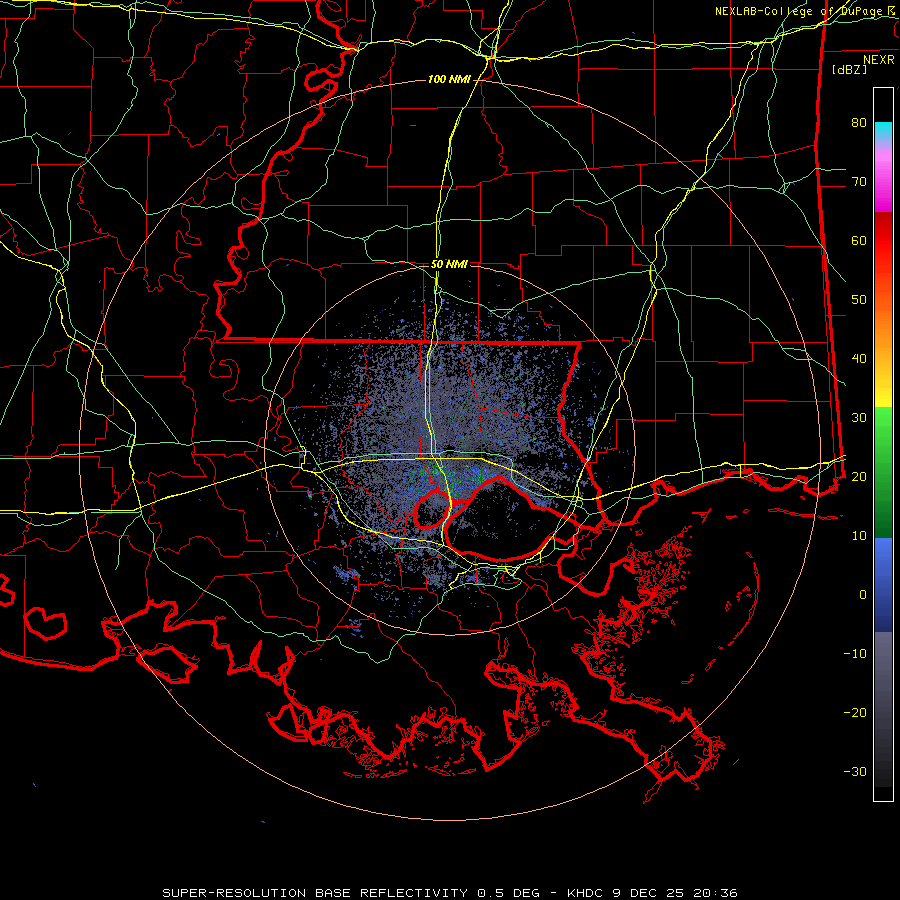Click the 'KHDC' station identifier

[586, 893]
